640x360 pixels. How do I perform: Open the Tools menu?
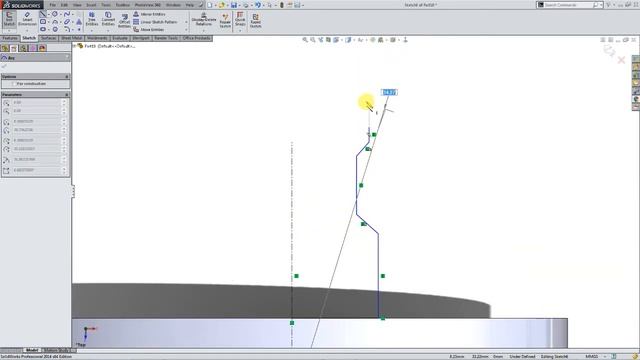tap(106, 5)
